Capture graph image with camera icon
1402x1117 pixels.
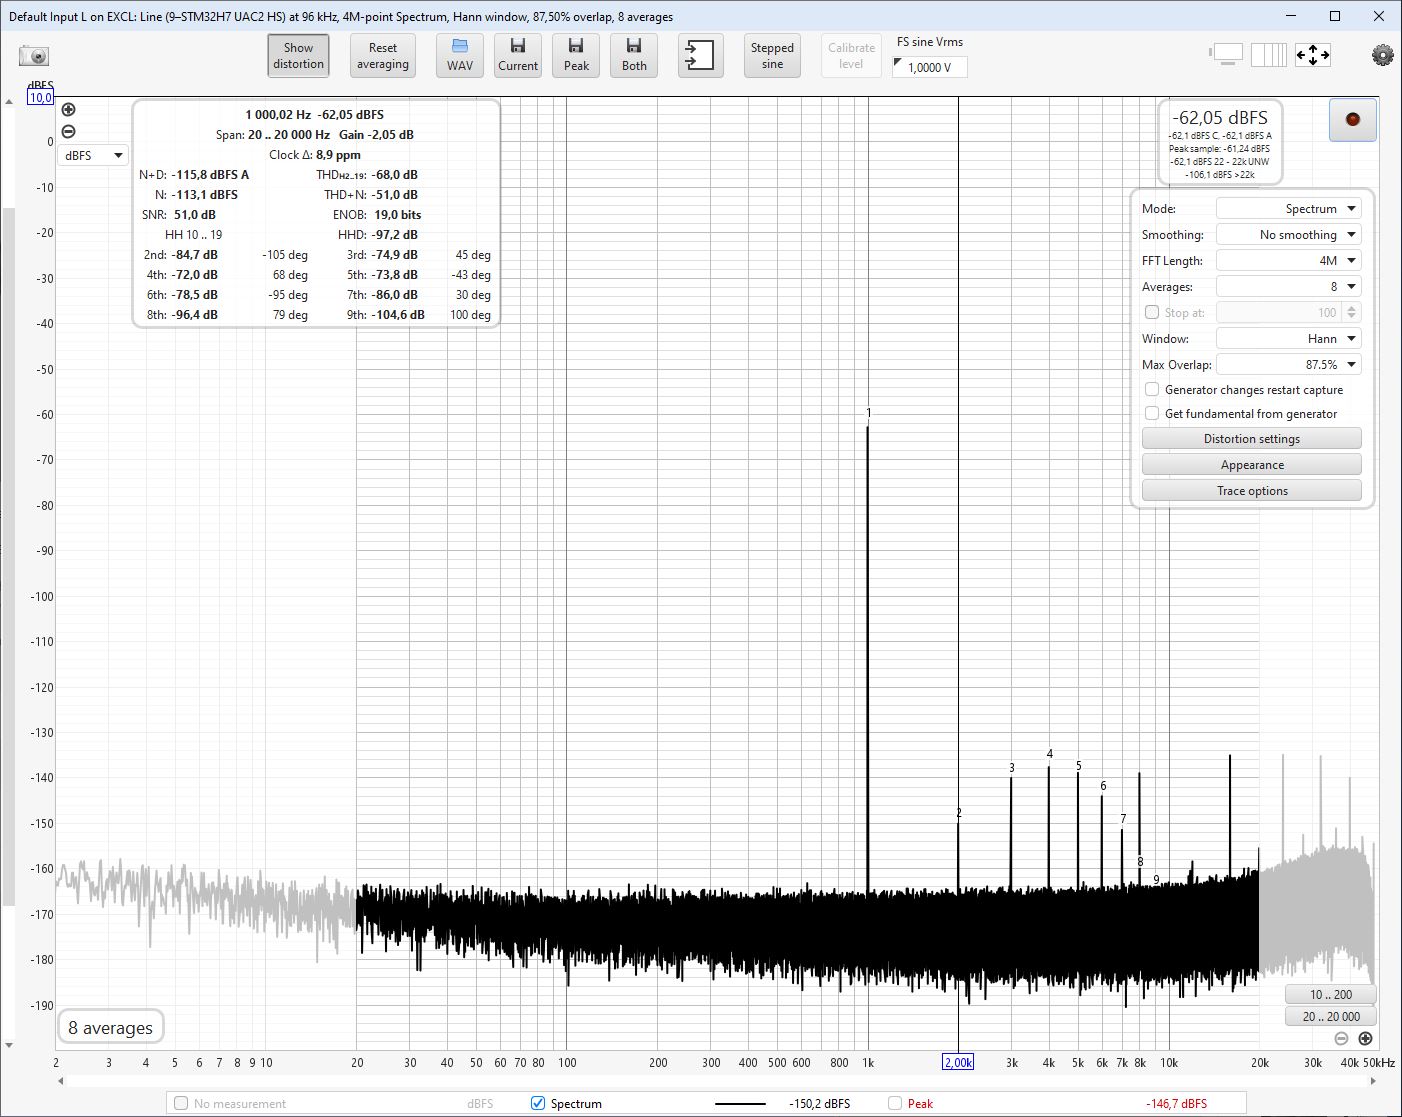coord(34,56)
